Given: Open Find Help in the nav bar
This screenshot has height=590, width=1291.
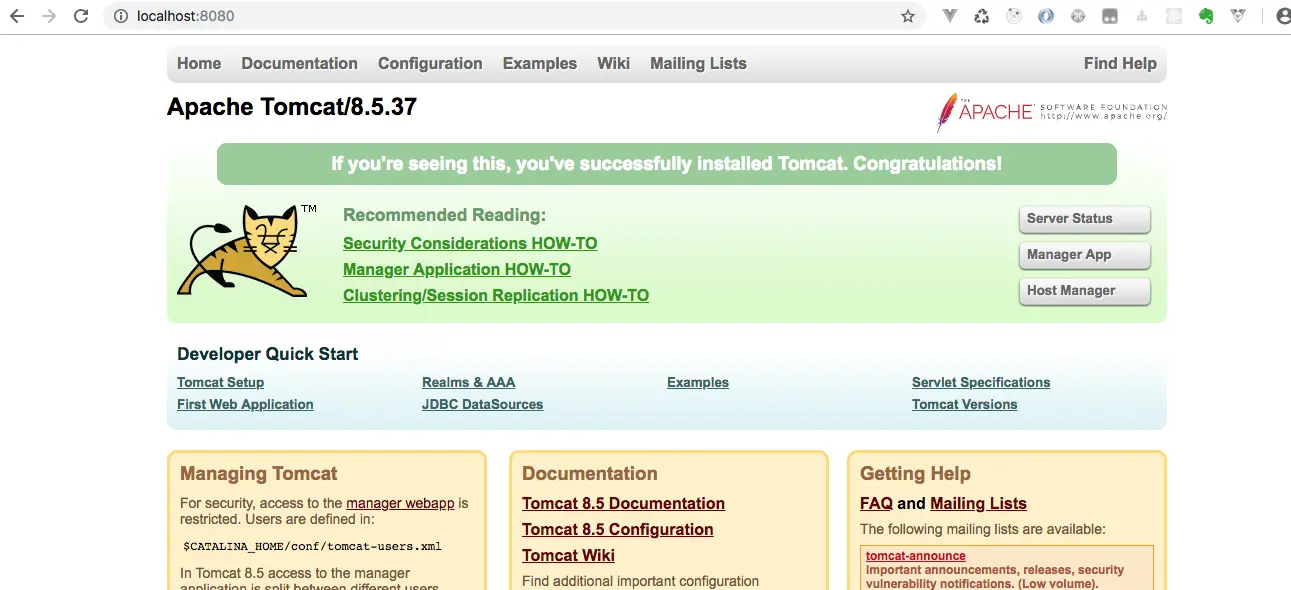Looking at the screenshot, I should click(1120, 63).
